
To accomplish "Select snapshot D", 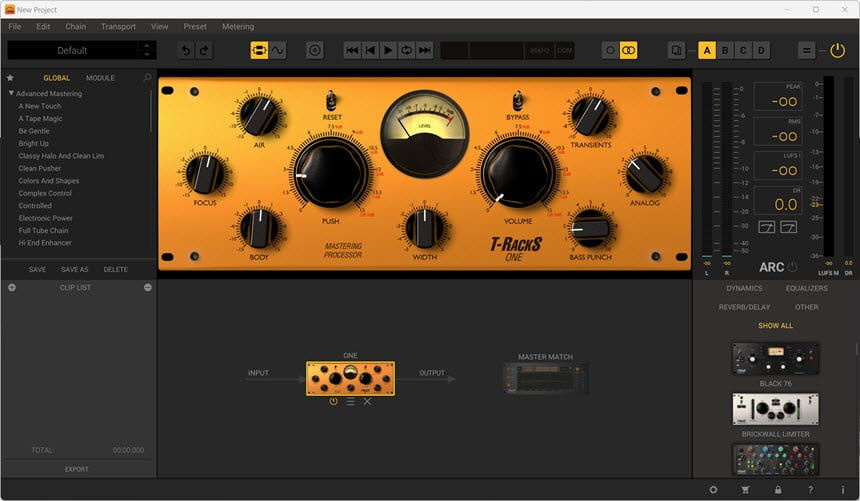I will pyautogui.click(x=761, y=50).
